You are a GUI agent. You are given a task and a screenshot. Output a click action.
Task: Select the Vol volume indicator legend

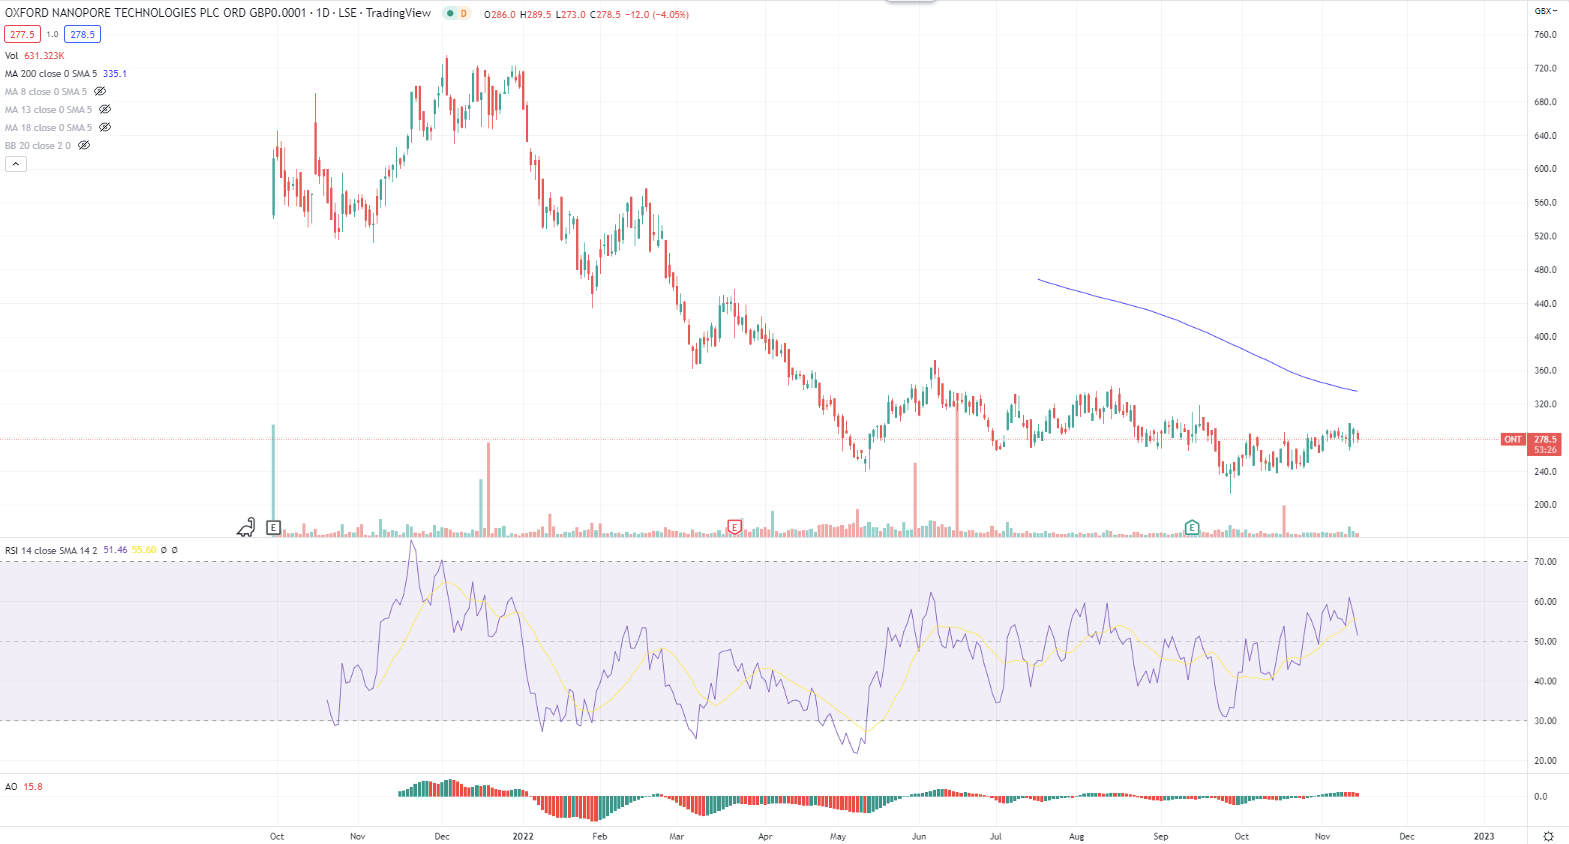pyautogui.click(x=12, y=56)
